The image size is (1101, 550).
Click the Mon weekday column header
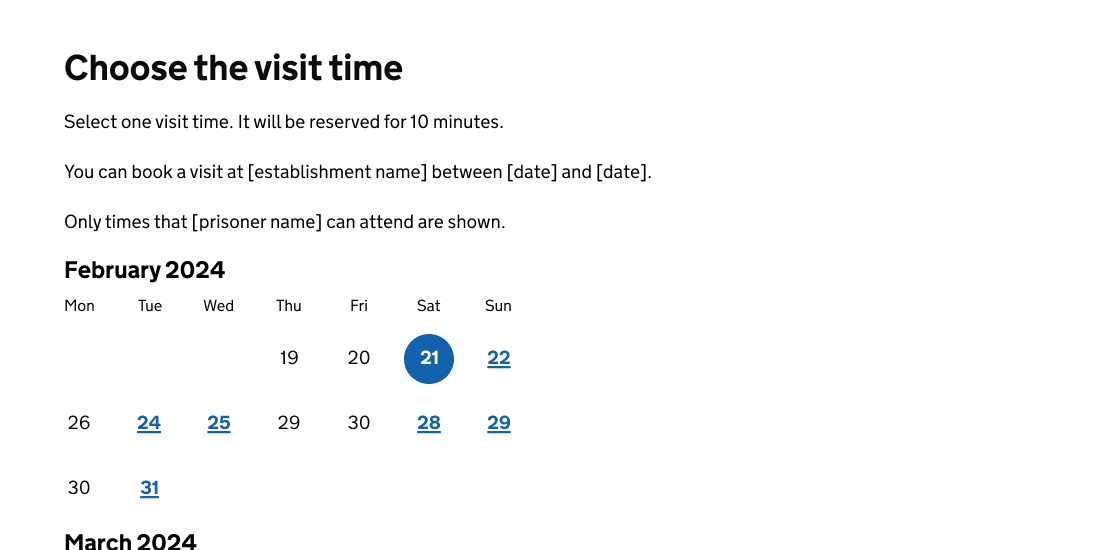tap(79, 306)
